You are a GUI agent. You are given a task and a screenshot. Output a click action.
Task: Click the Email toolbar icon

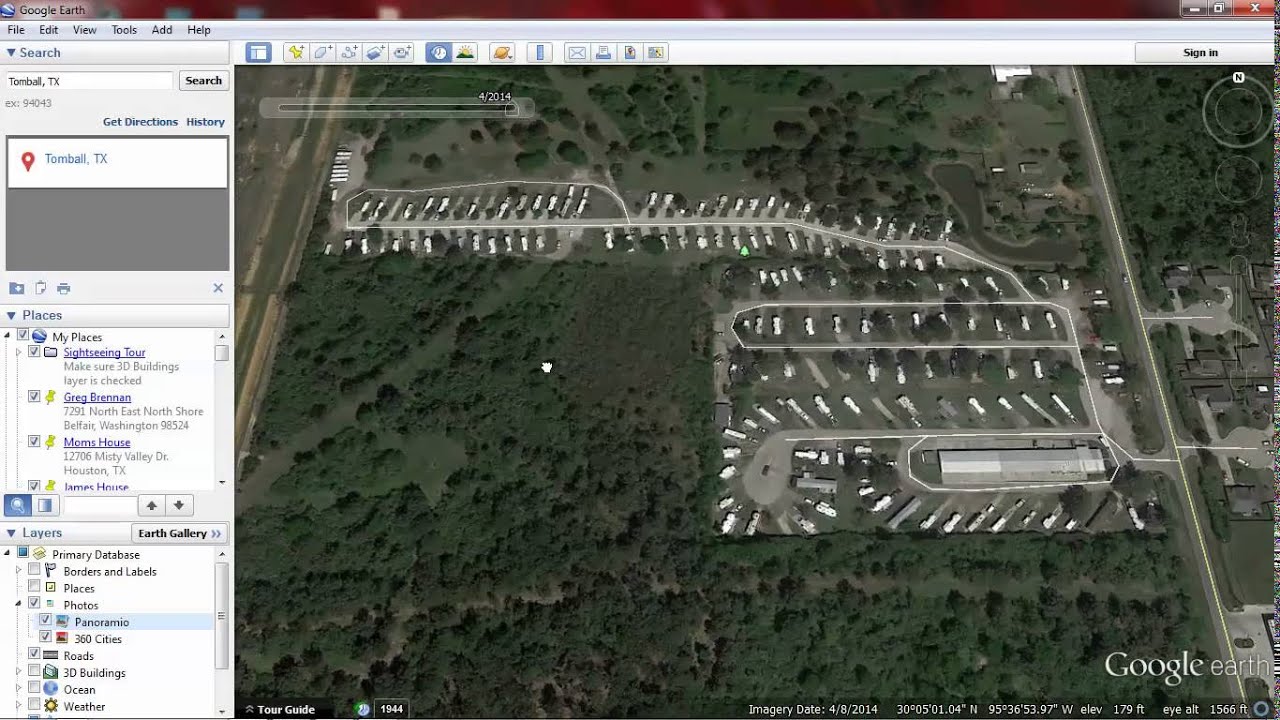(x=577, y=53)
